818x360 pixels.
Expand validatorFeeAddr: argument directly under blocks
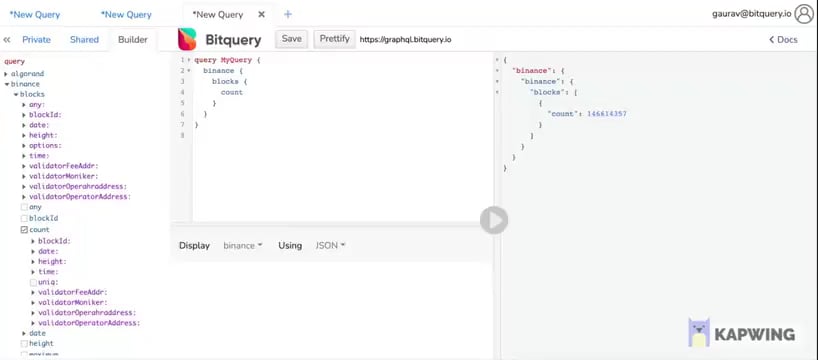pyautogui.click(x=24, y=166)
